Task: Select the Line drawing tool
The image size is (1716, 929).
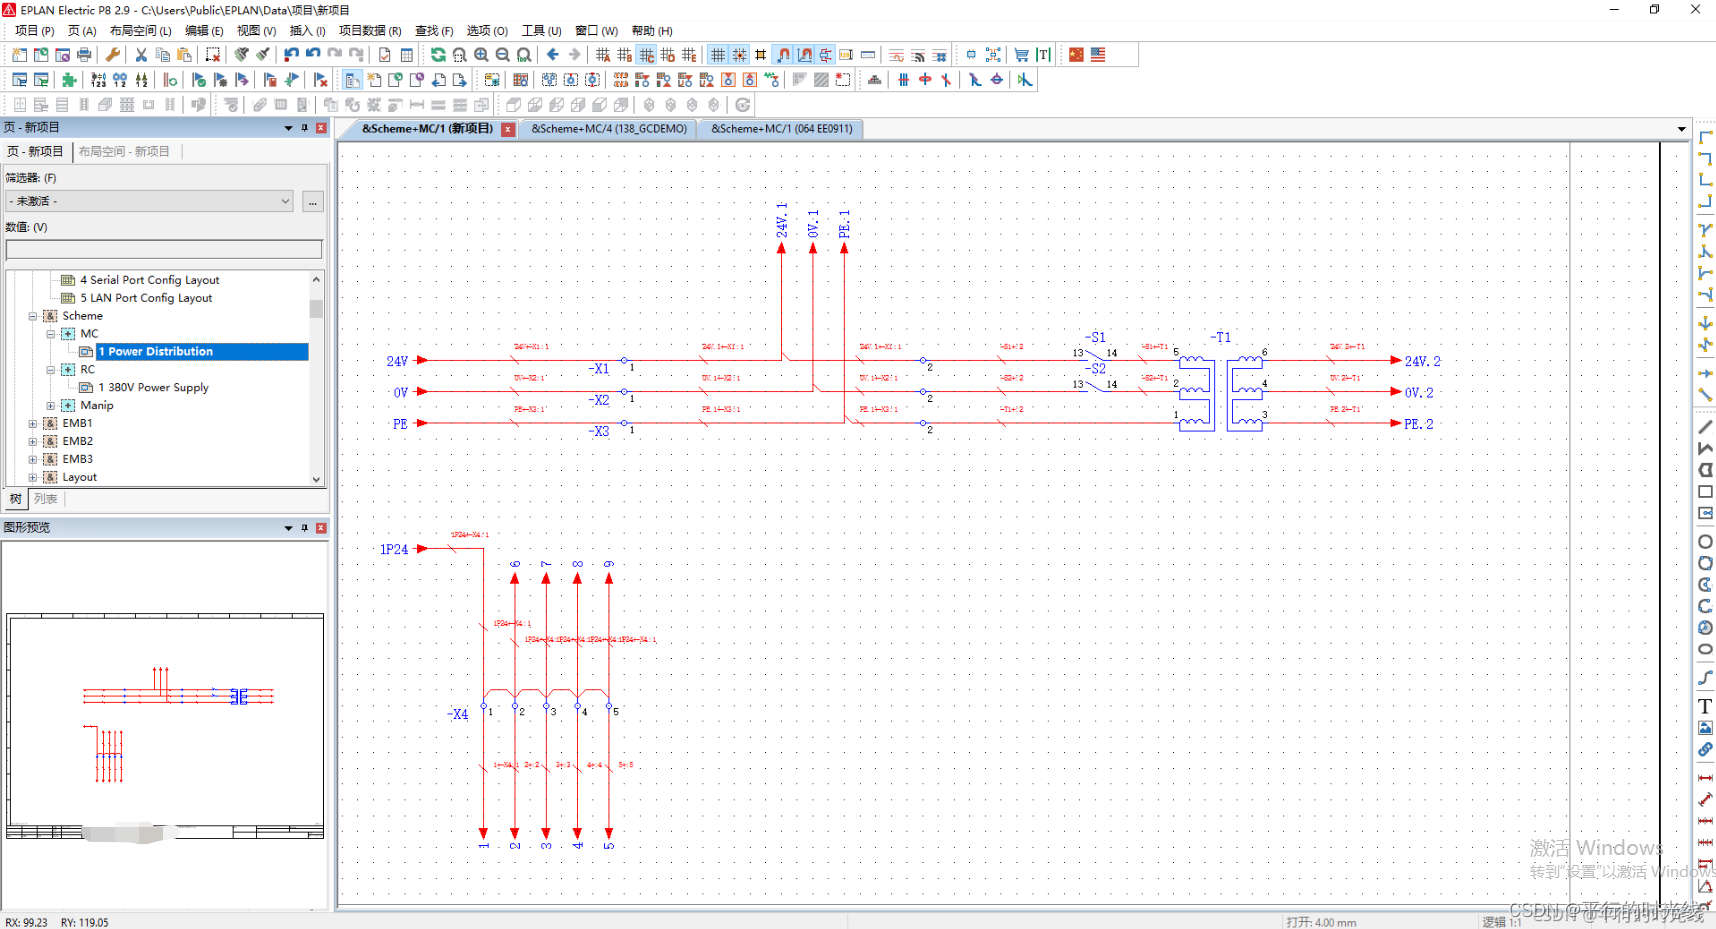Action: click(x=1705, y=427)
